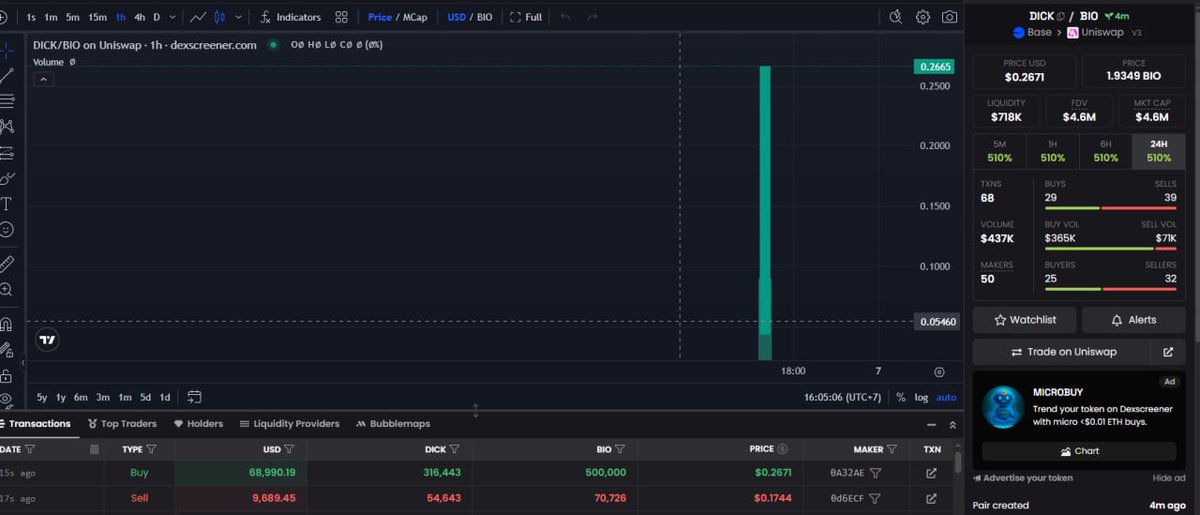Image resolution: width=1200 pixels, height=515 pixels.
Task: Open the go to date picker
Action: 194,397
